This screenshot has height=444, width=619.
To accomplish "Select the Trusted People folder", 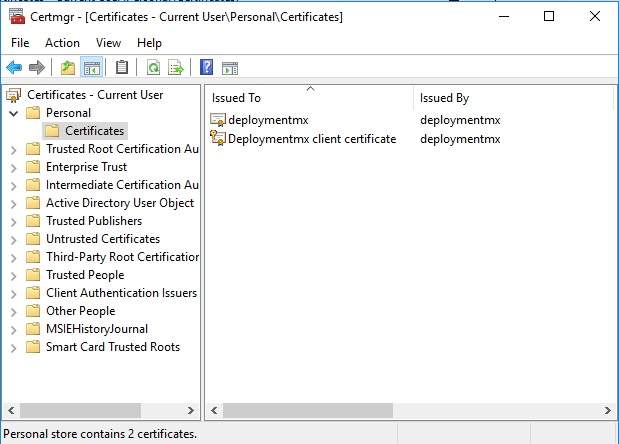I will click(85, 275).
